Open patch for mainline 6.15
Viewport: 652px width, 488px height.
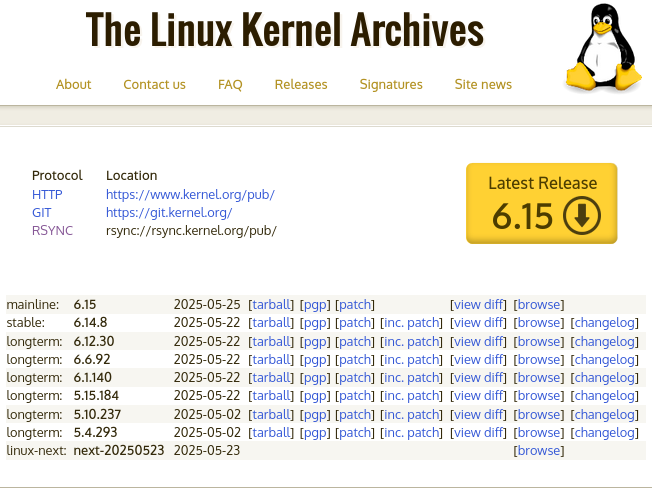click(355, 305)
